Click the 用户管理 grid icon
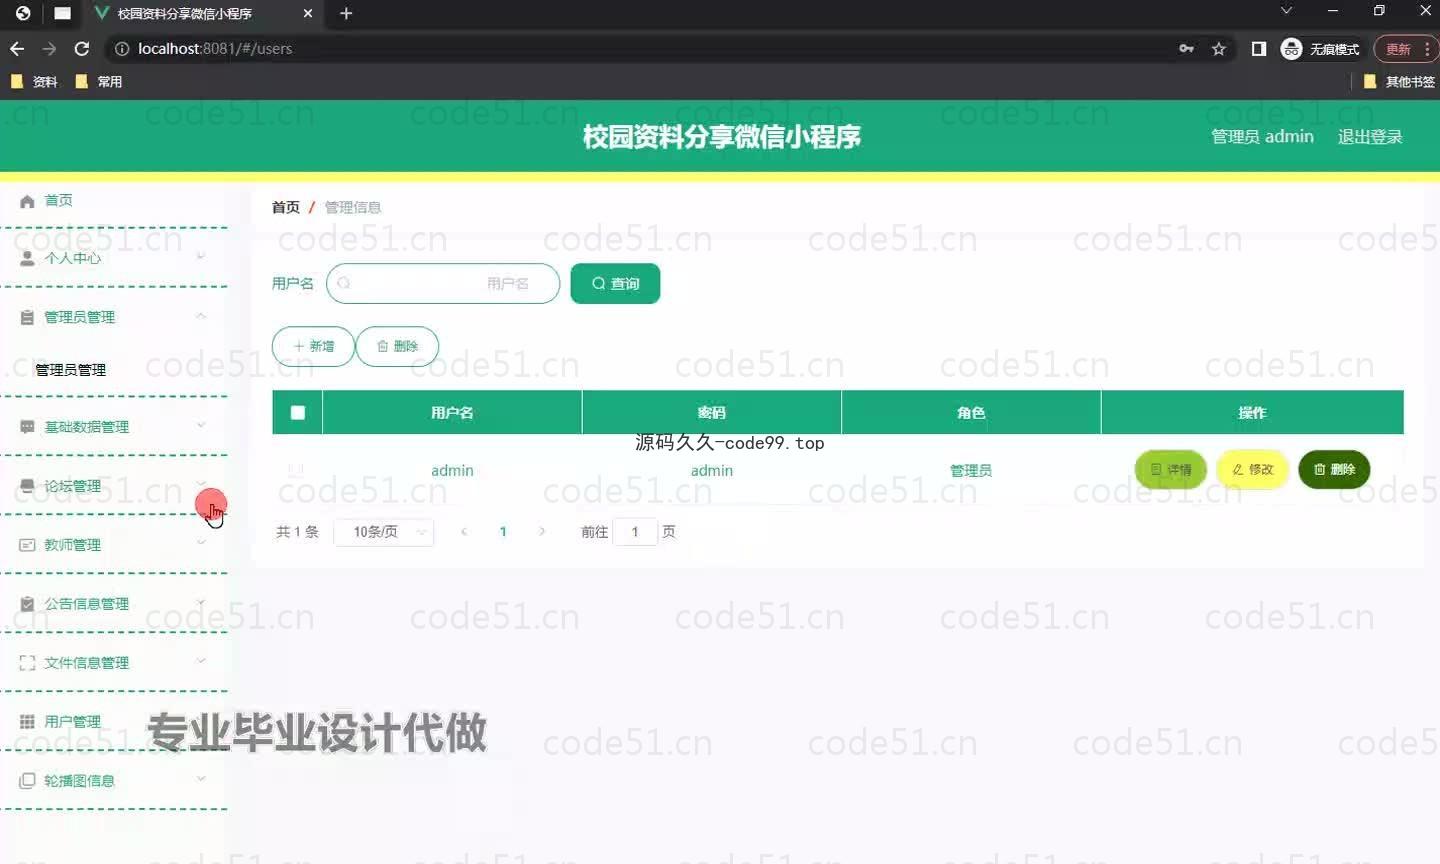This screenshot has height=864, width=1440. pyautogui.click(x=27, y=722)
